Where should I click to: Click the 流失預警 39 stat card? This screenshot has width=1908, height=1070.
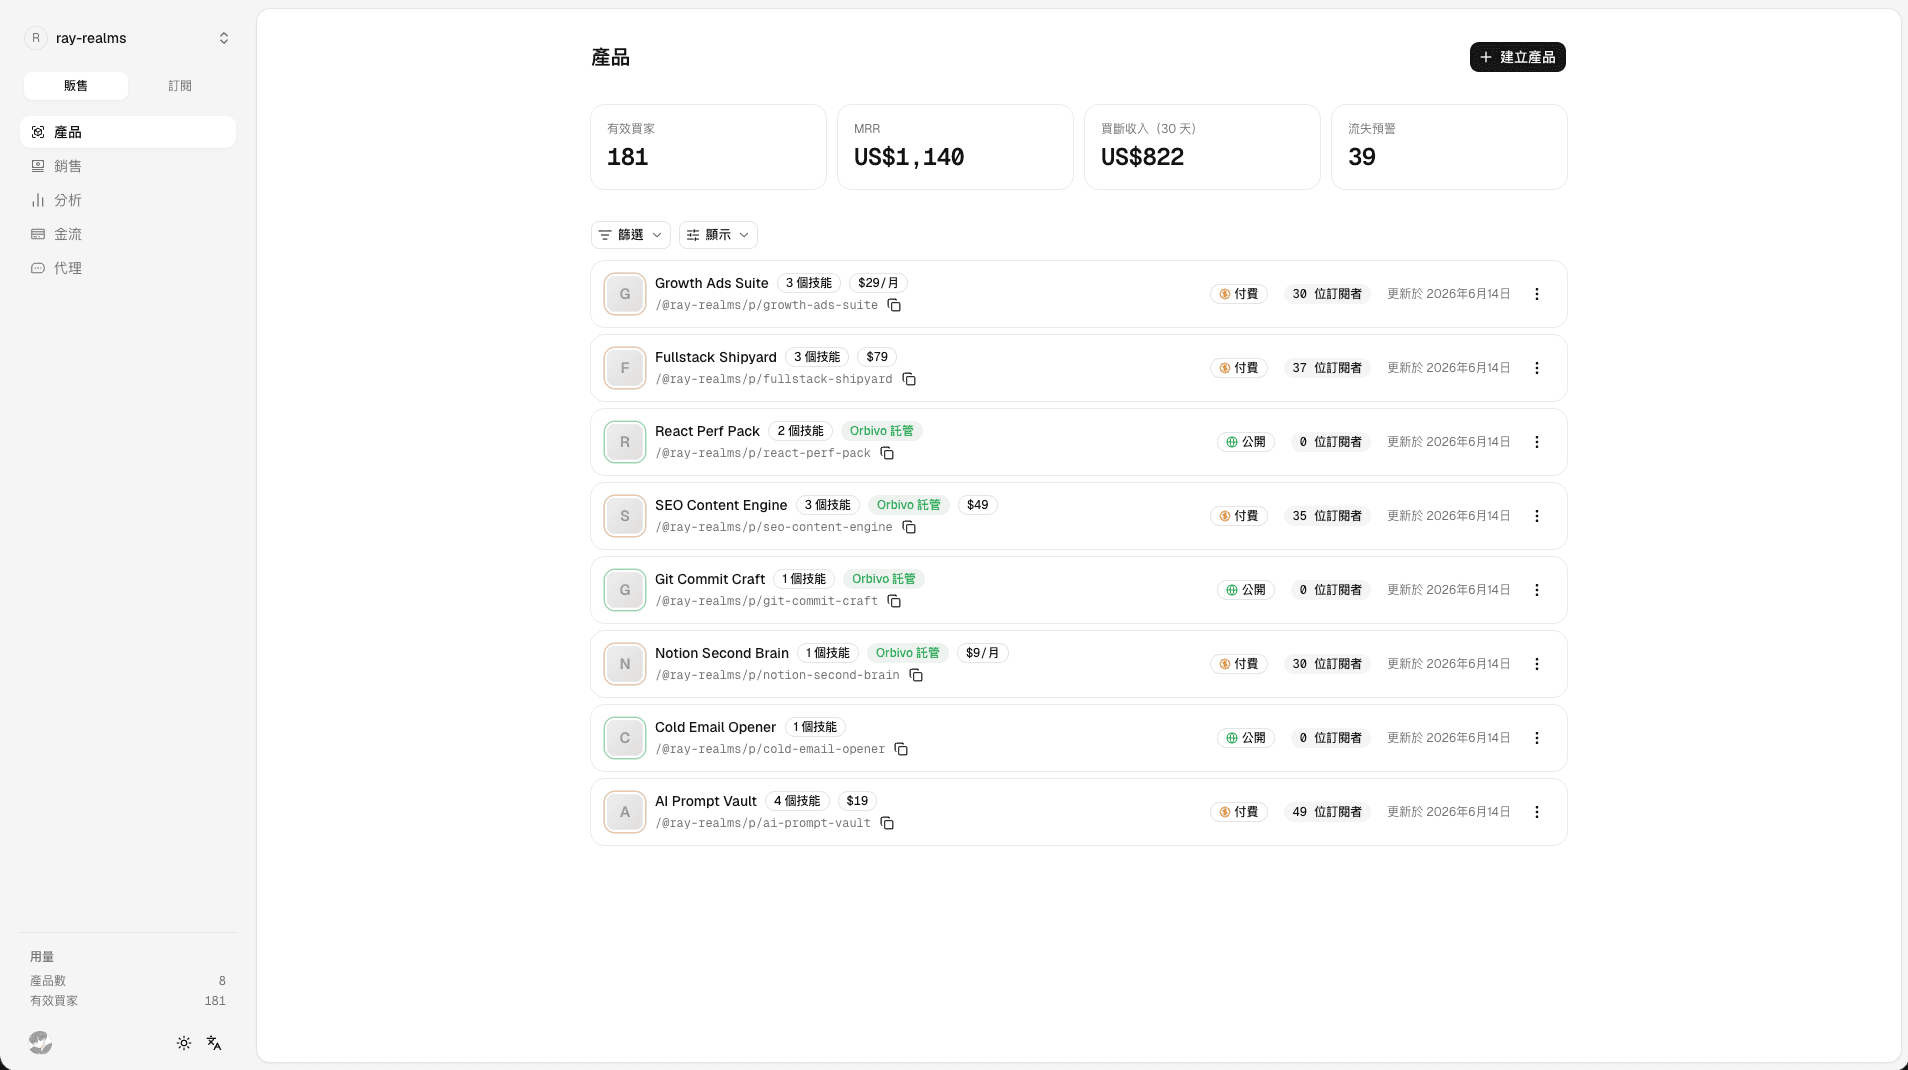point(1449,147)
